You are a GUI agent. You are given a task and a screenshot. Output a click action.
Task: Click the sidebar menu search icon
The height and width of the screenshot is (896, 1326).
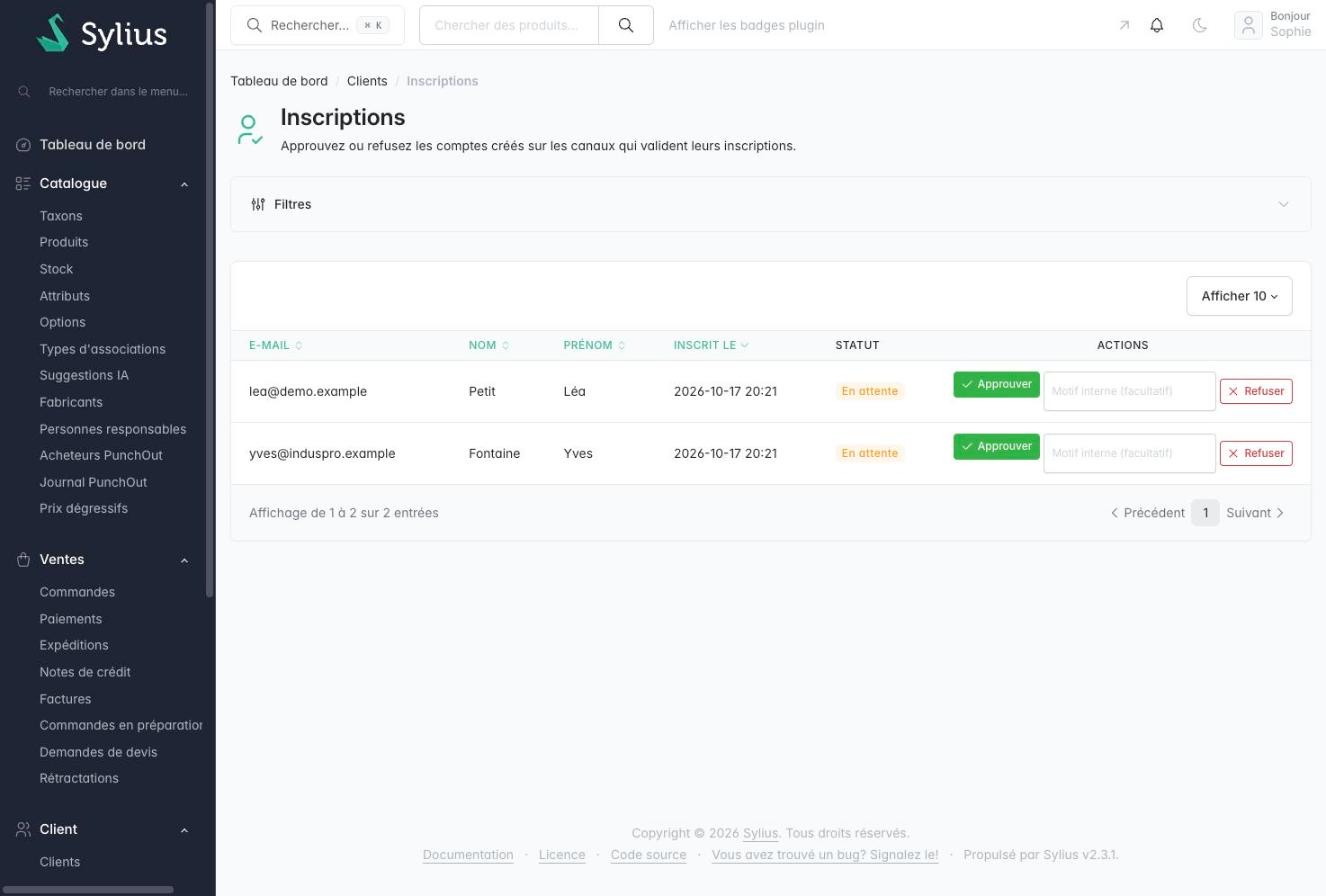point(24,91)
